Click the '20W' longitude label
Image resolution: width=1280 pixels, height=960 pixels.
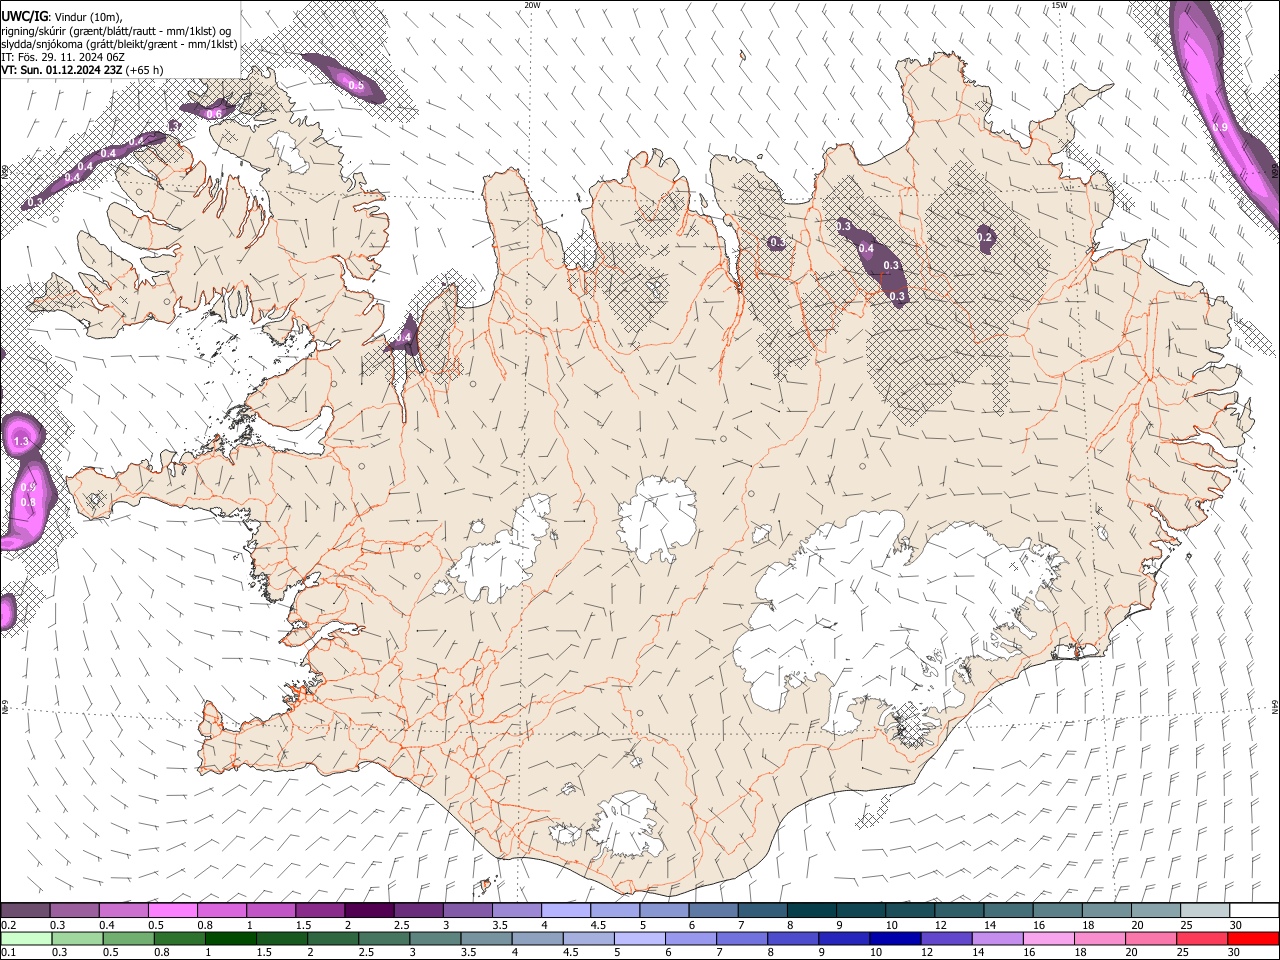coord(532,5)
